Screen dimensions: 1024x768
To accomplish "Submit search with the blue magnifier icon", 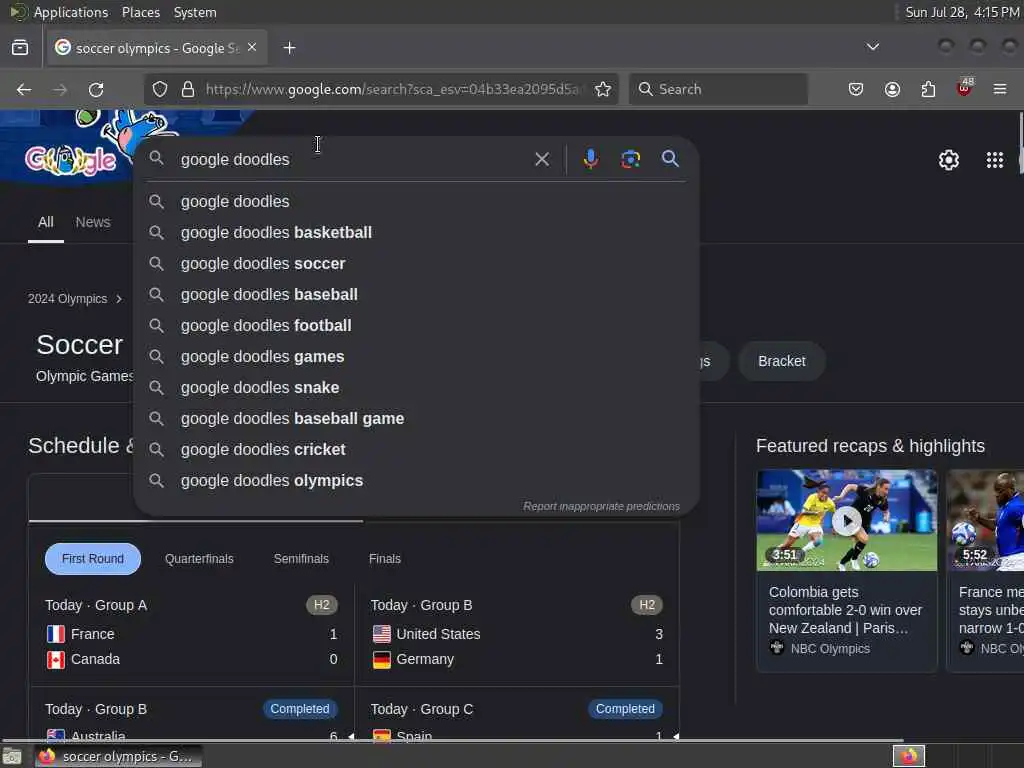I will 670,159.
